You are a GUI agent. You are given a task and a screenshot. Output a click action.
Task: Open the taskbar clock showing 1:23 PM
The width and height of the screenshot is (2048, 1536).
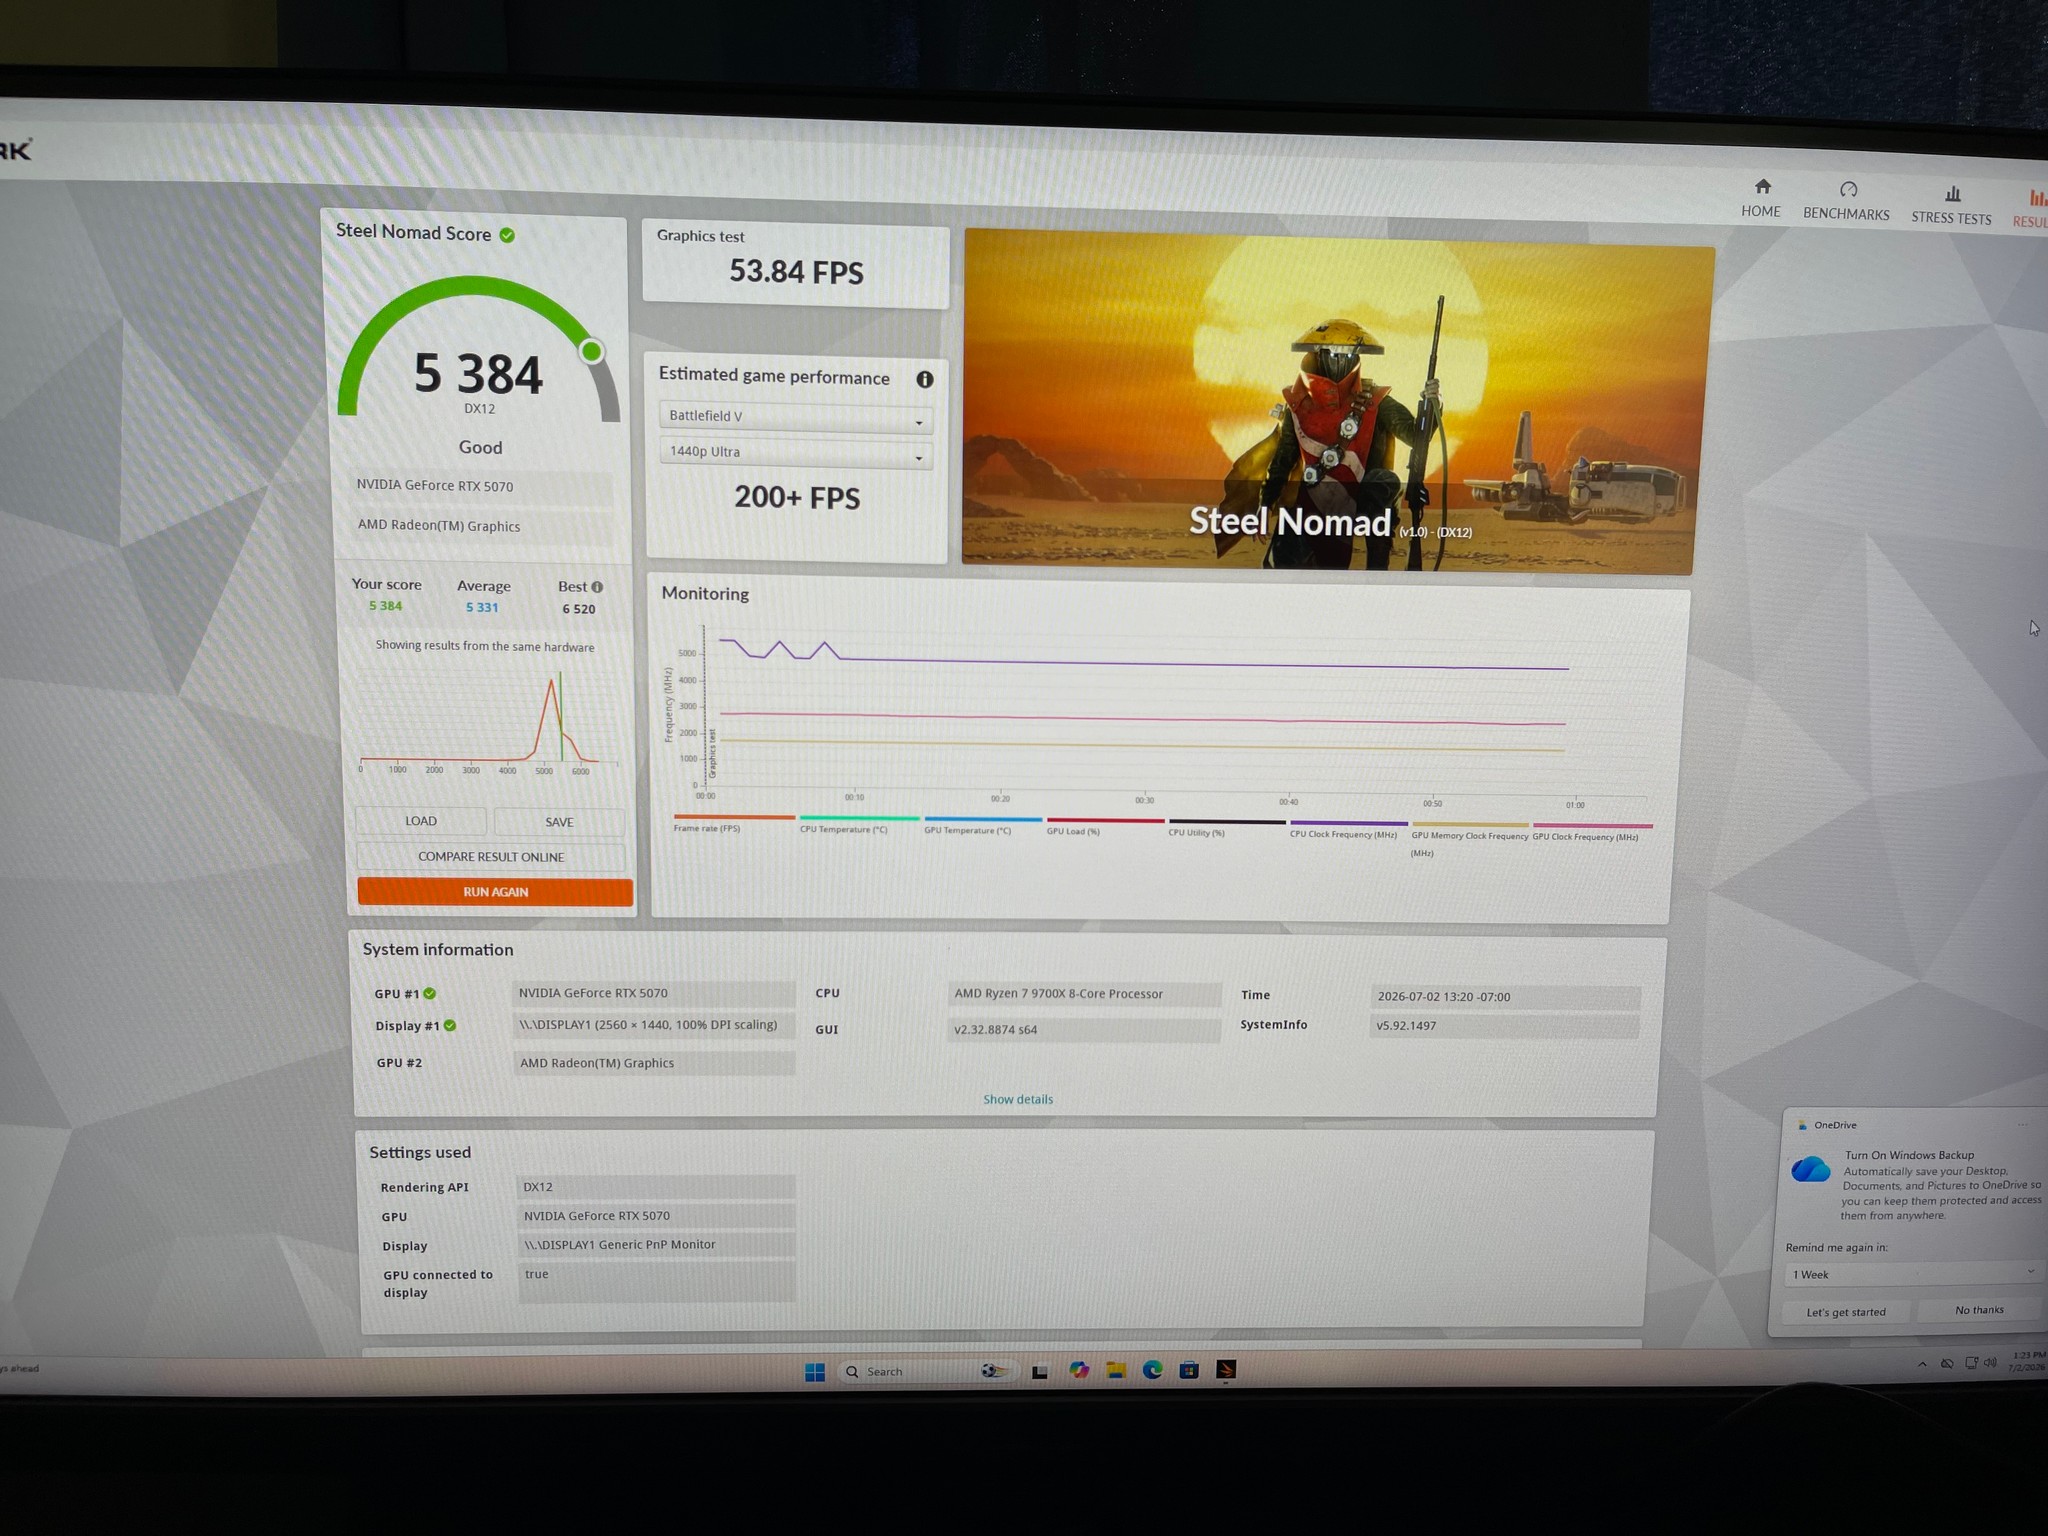tap(2028, 1361)
